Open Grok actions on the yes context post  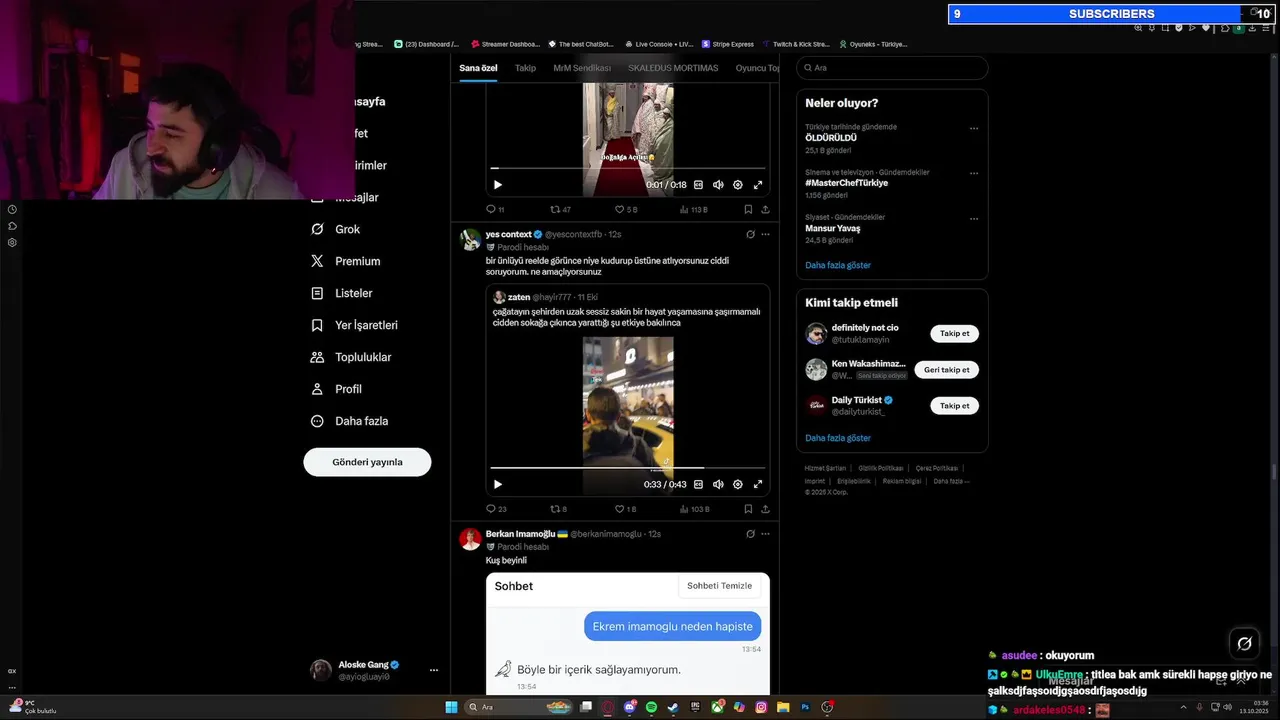[750, 234]
